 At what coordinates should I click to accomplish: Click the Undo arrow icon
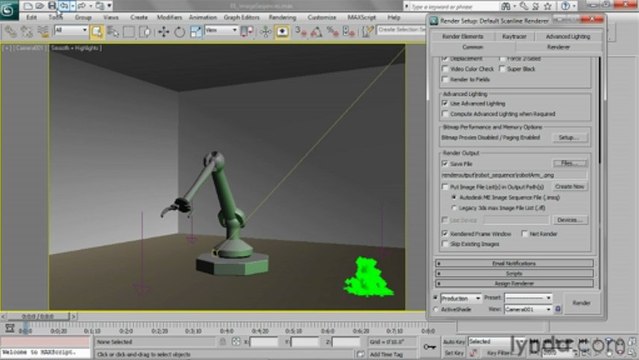(x=64, y=5)
